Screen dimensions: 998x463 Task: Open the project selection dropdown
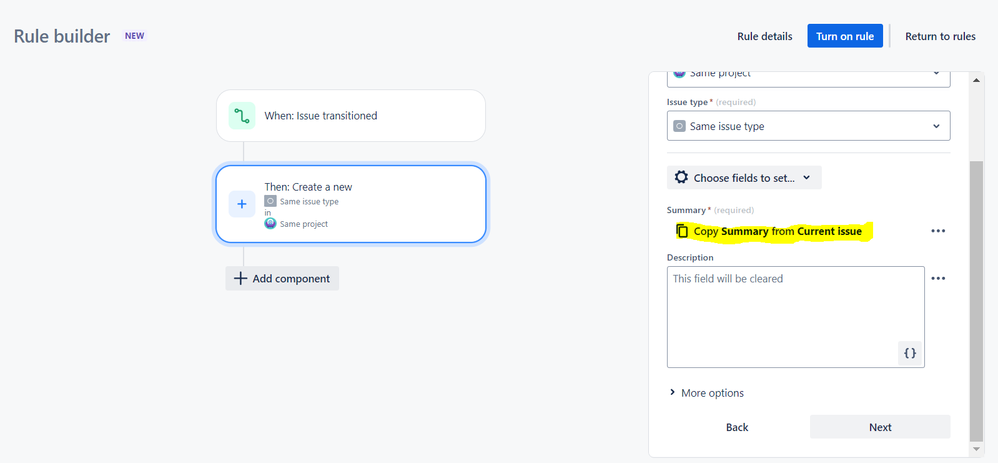[x=808, y=74]
